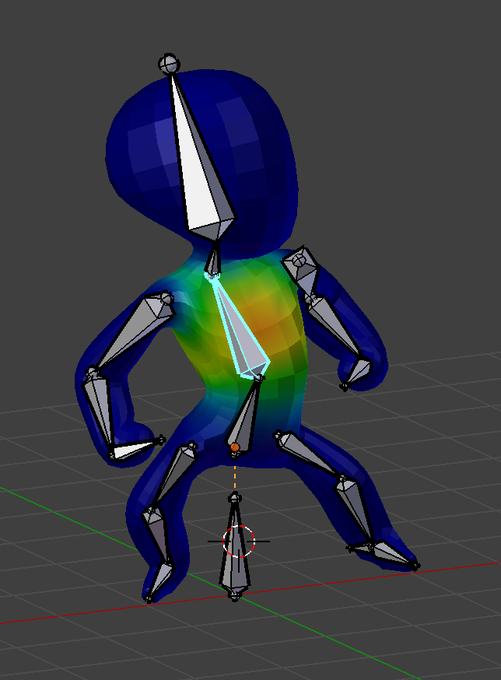This screenshot has width=501, height=680.
Task: Select the forearm bone of the arm resting on the hip
Action: [x=99, y=412]
